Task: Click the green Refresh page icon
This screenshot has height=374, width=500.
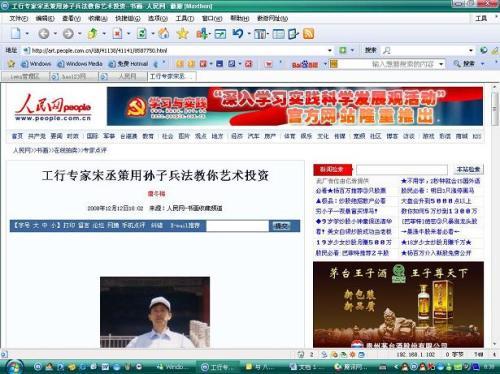Action: pos(142,34)
